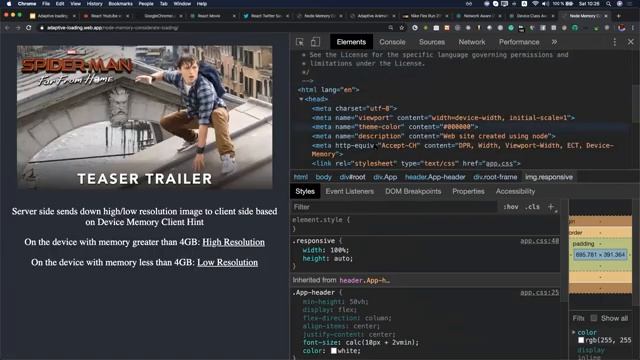
Task: Select the link stylesheet app.css node
Action: 416,164
